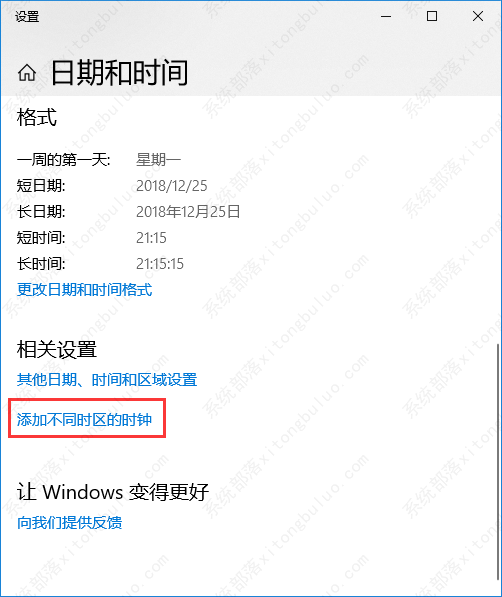The image size is (502, 597).
Task: Click the 让 Windows 变得更好 heading
Action: 113,492
